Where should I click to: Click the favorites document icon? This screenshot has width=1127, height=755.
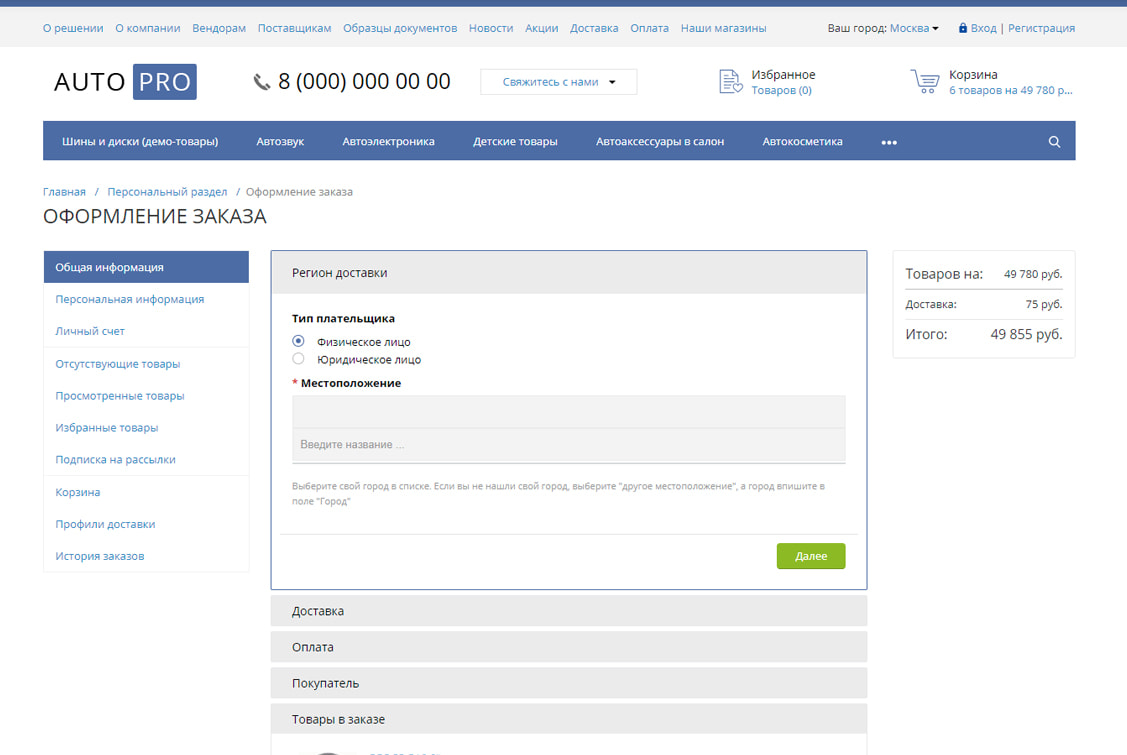point(731,82)
